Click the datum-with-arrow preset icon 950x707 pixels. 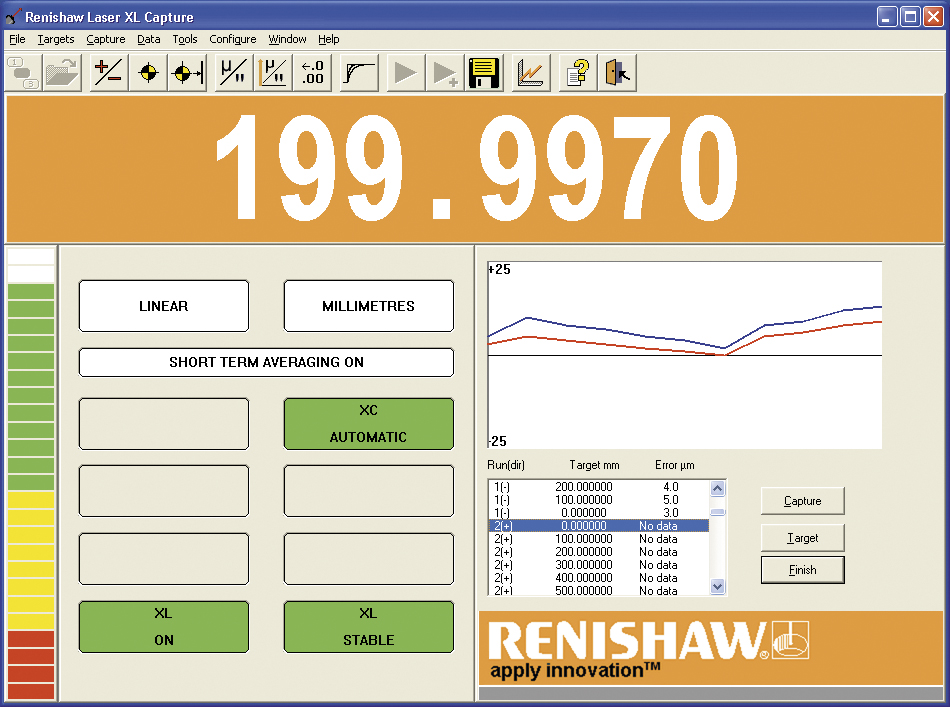[187, 73]
